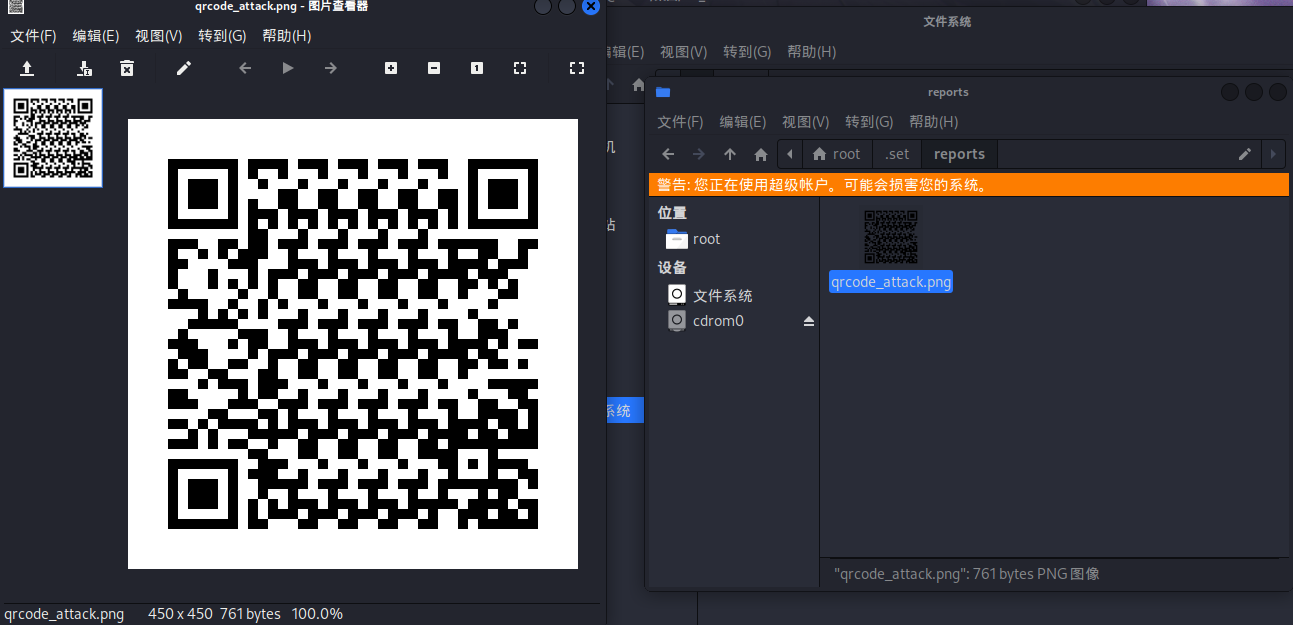This screenshot has width=1293, height=625.
Task: Open 视图(V) menu in reports window
Action: click(806, 122)
